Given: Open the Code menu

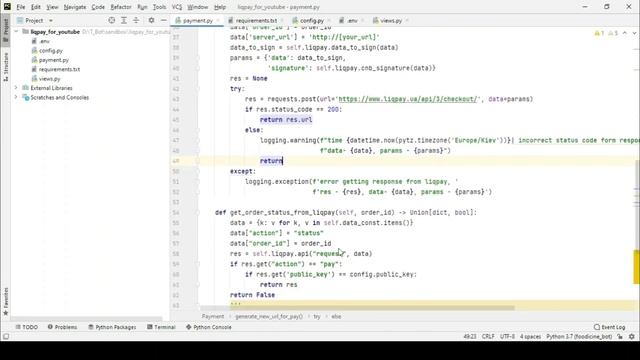Looking at the screenshot, I should pos(98,7).
